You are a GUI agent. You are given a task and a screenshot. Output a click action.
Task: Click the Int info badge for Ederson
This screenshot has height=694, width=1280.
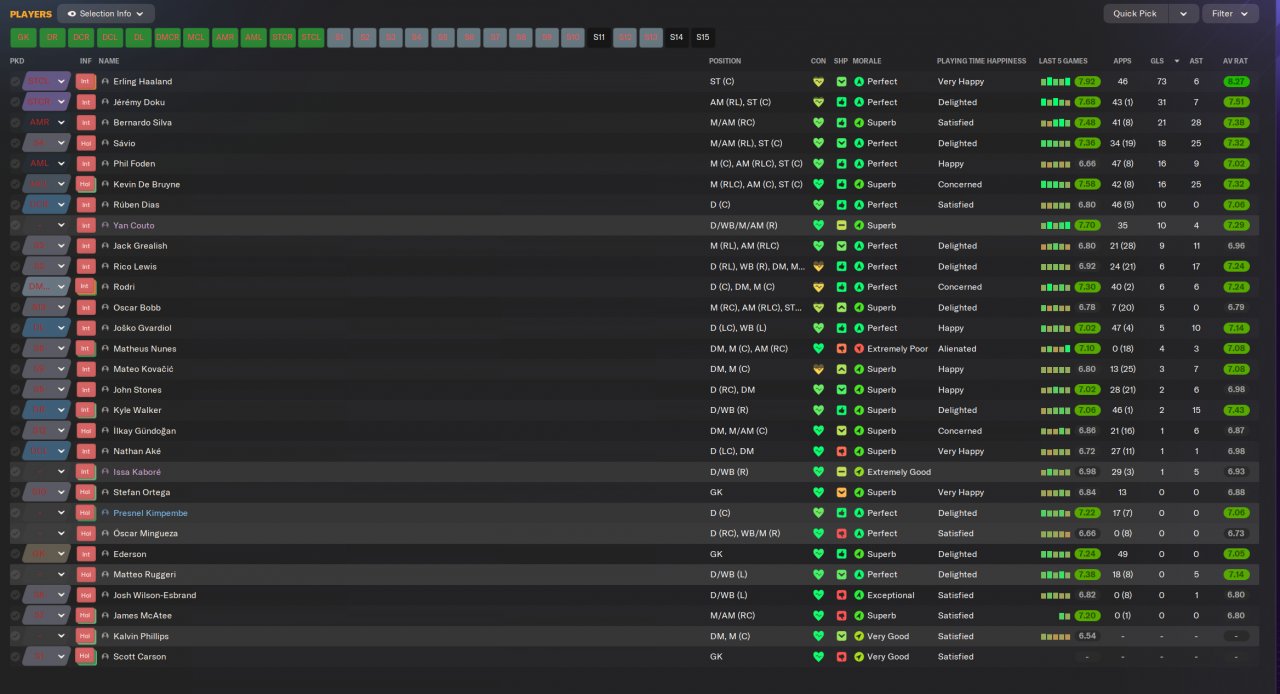(86, 554)
